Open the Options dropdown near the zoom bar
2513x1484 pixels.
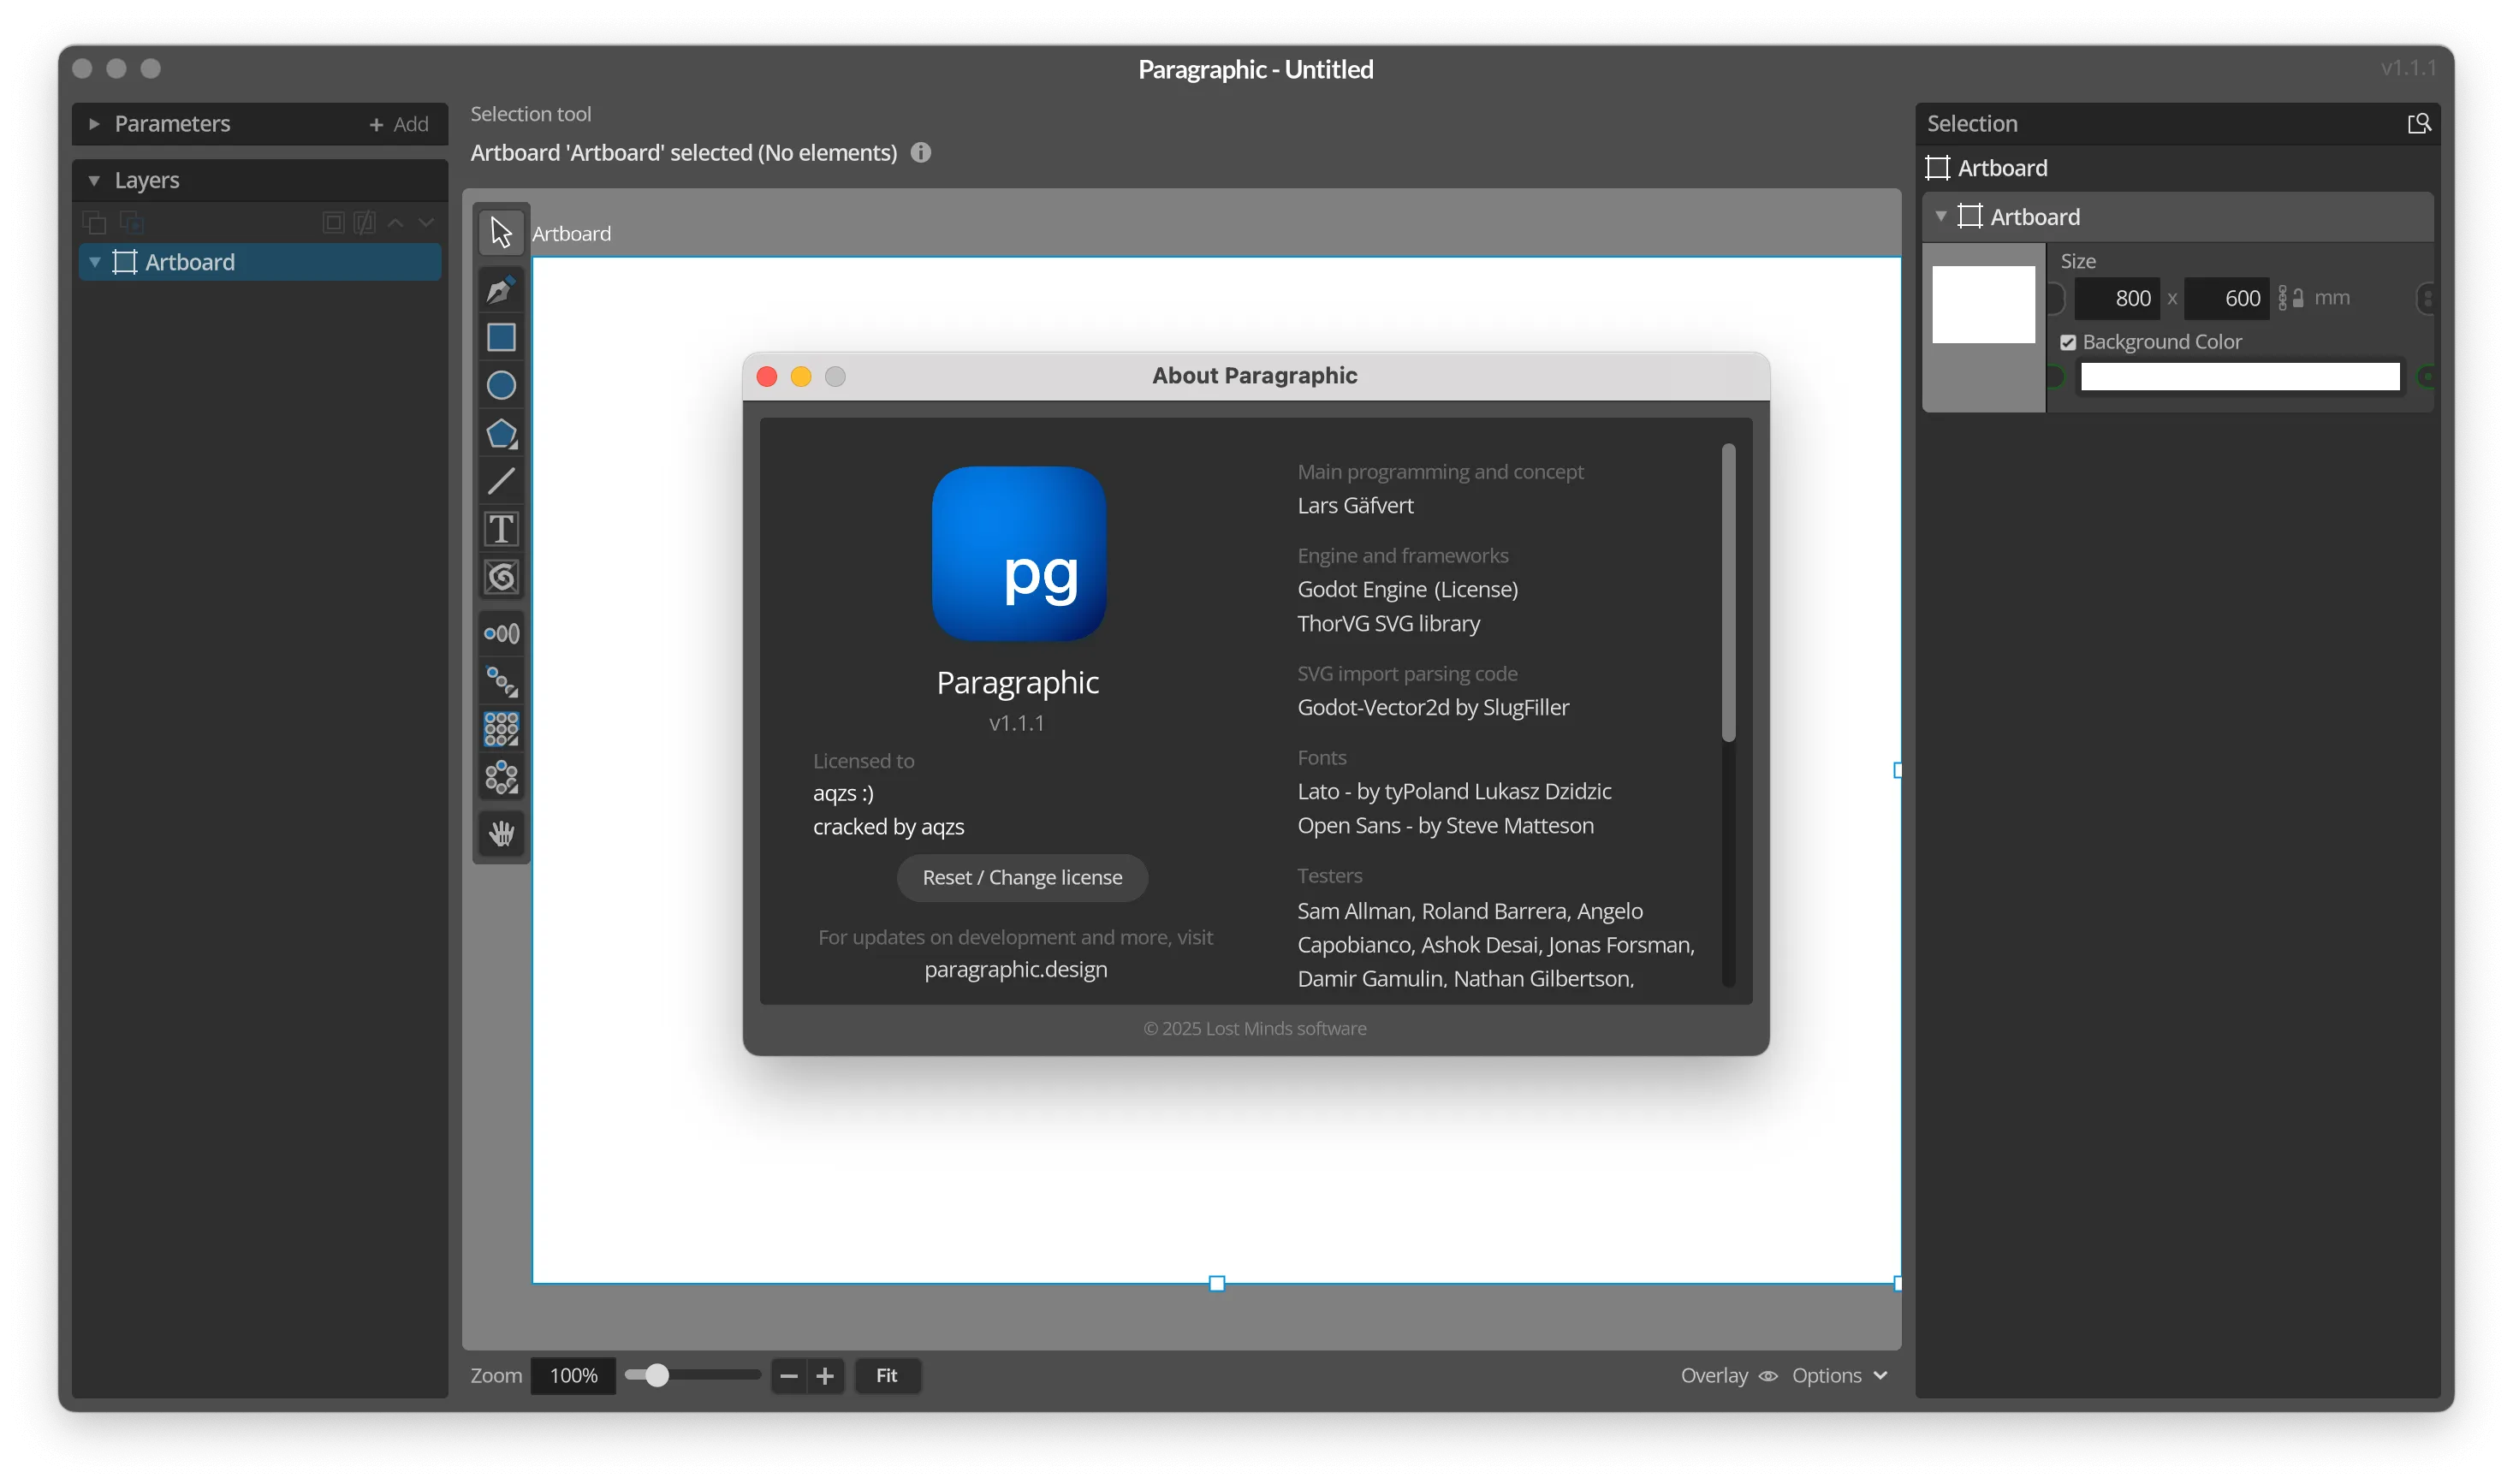pyautogui.click(x=1839, y=1376)
